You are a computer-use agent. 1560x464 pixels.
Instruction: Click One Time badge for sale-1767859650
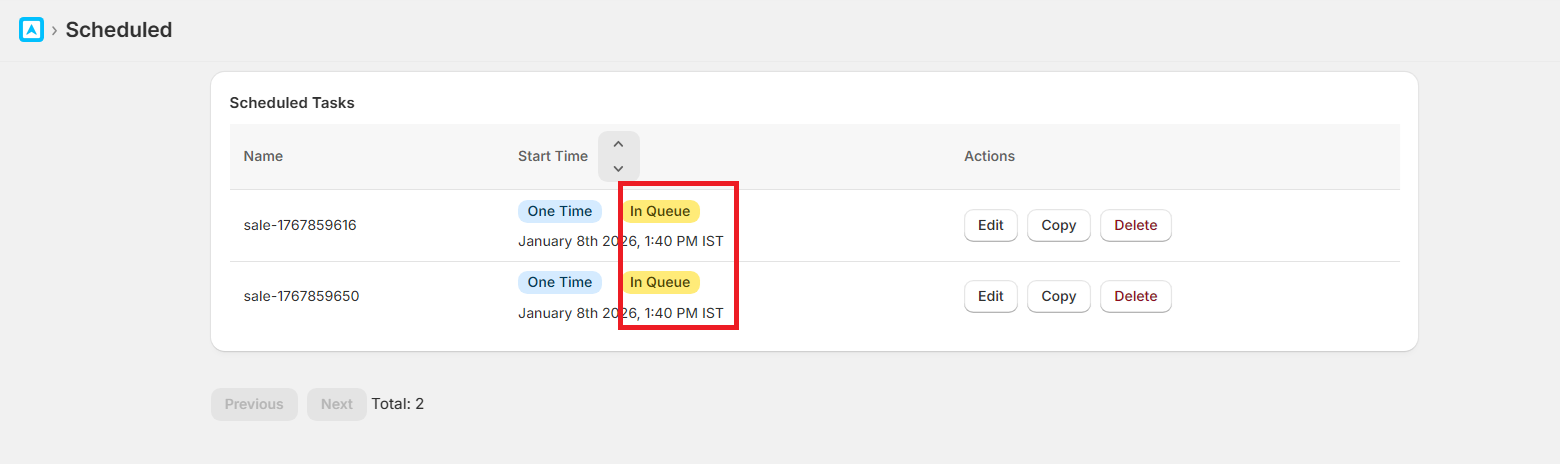560,282
